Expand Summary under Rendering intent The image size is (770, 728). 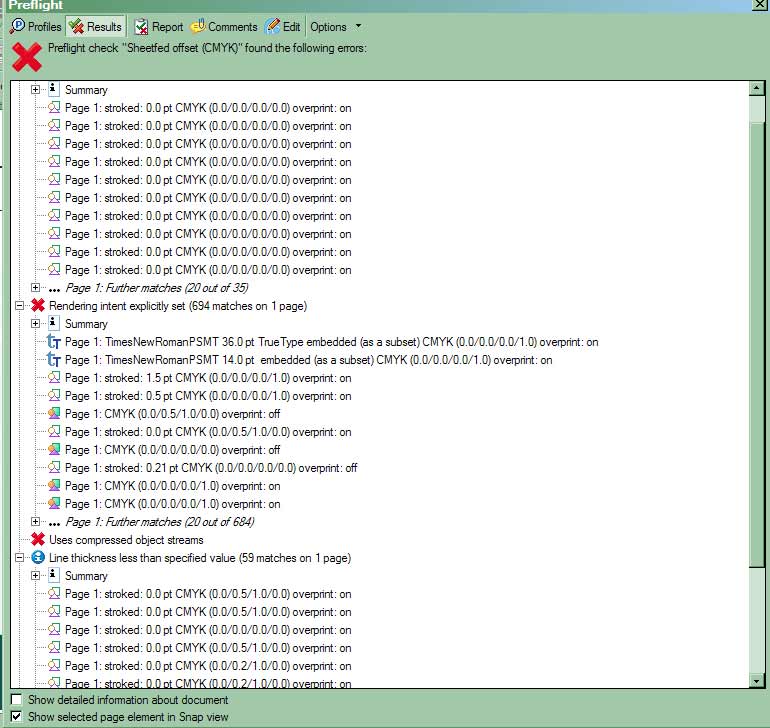pyautogui.click(x=35, y=323)
